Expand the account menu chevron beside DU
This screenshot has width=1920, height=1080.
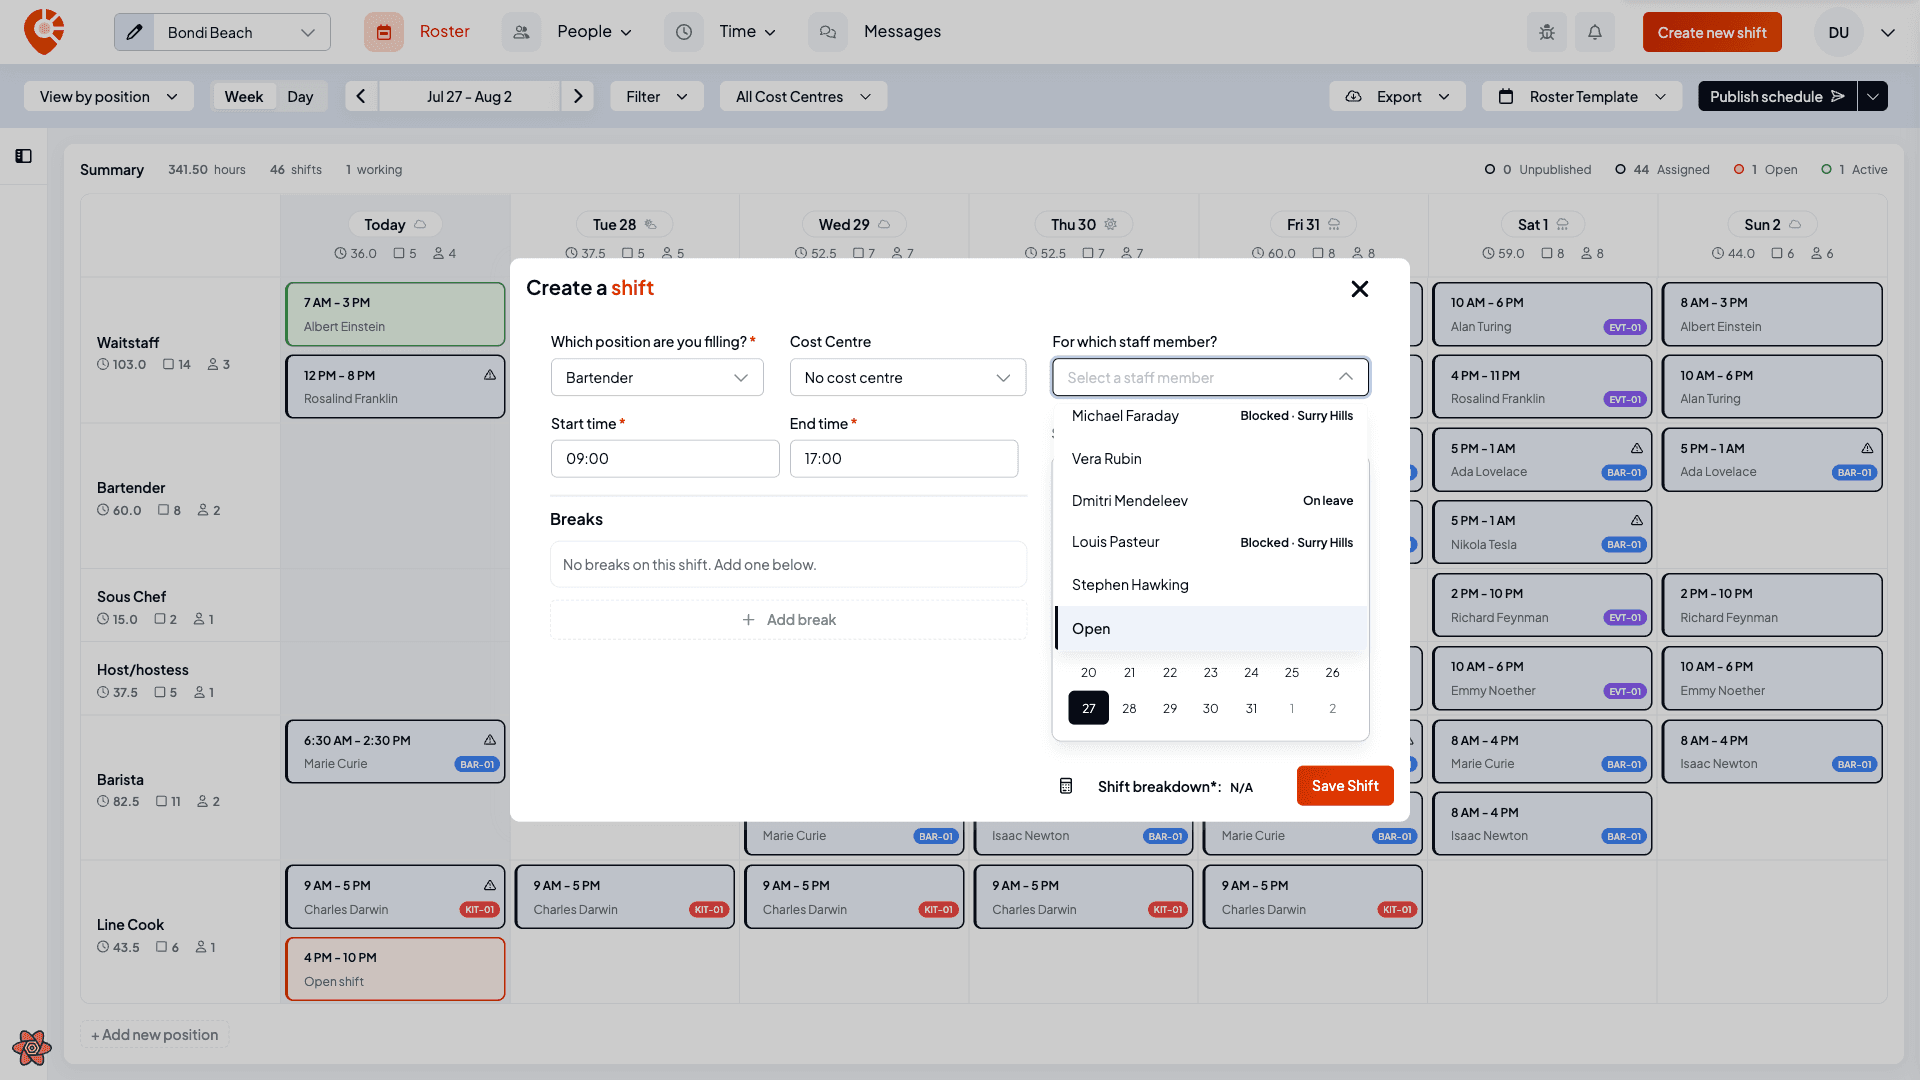(x=1888, y=32)
